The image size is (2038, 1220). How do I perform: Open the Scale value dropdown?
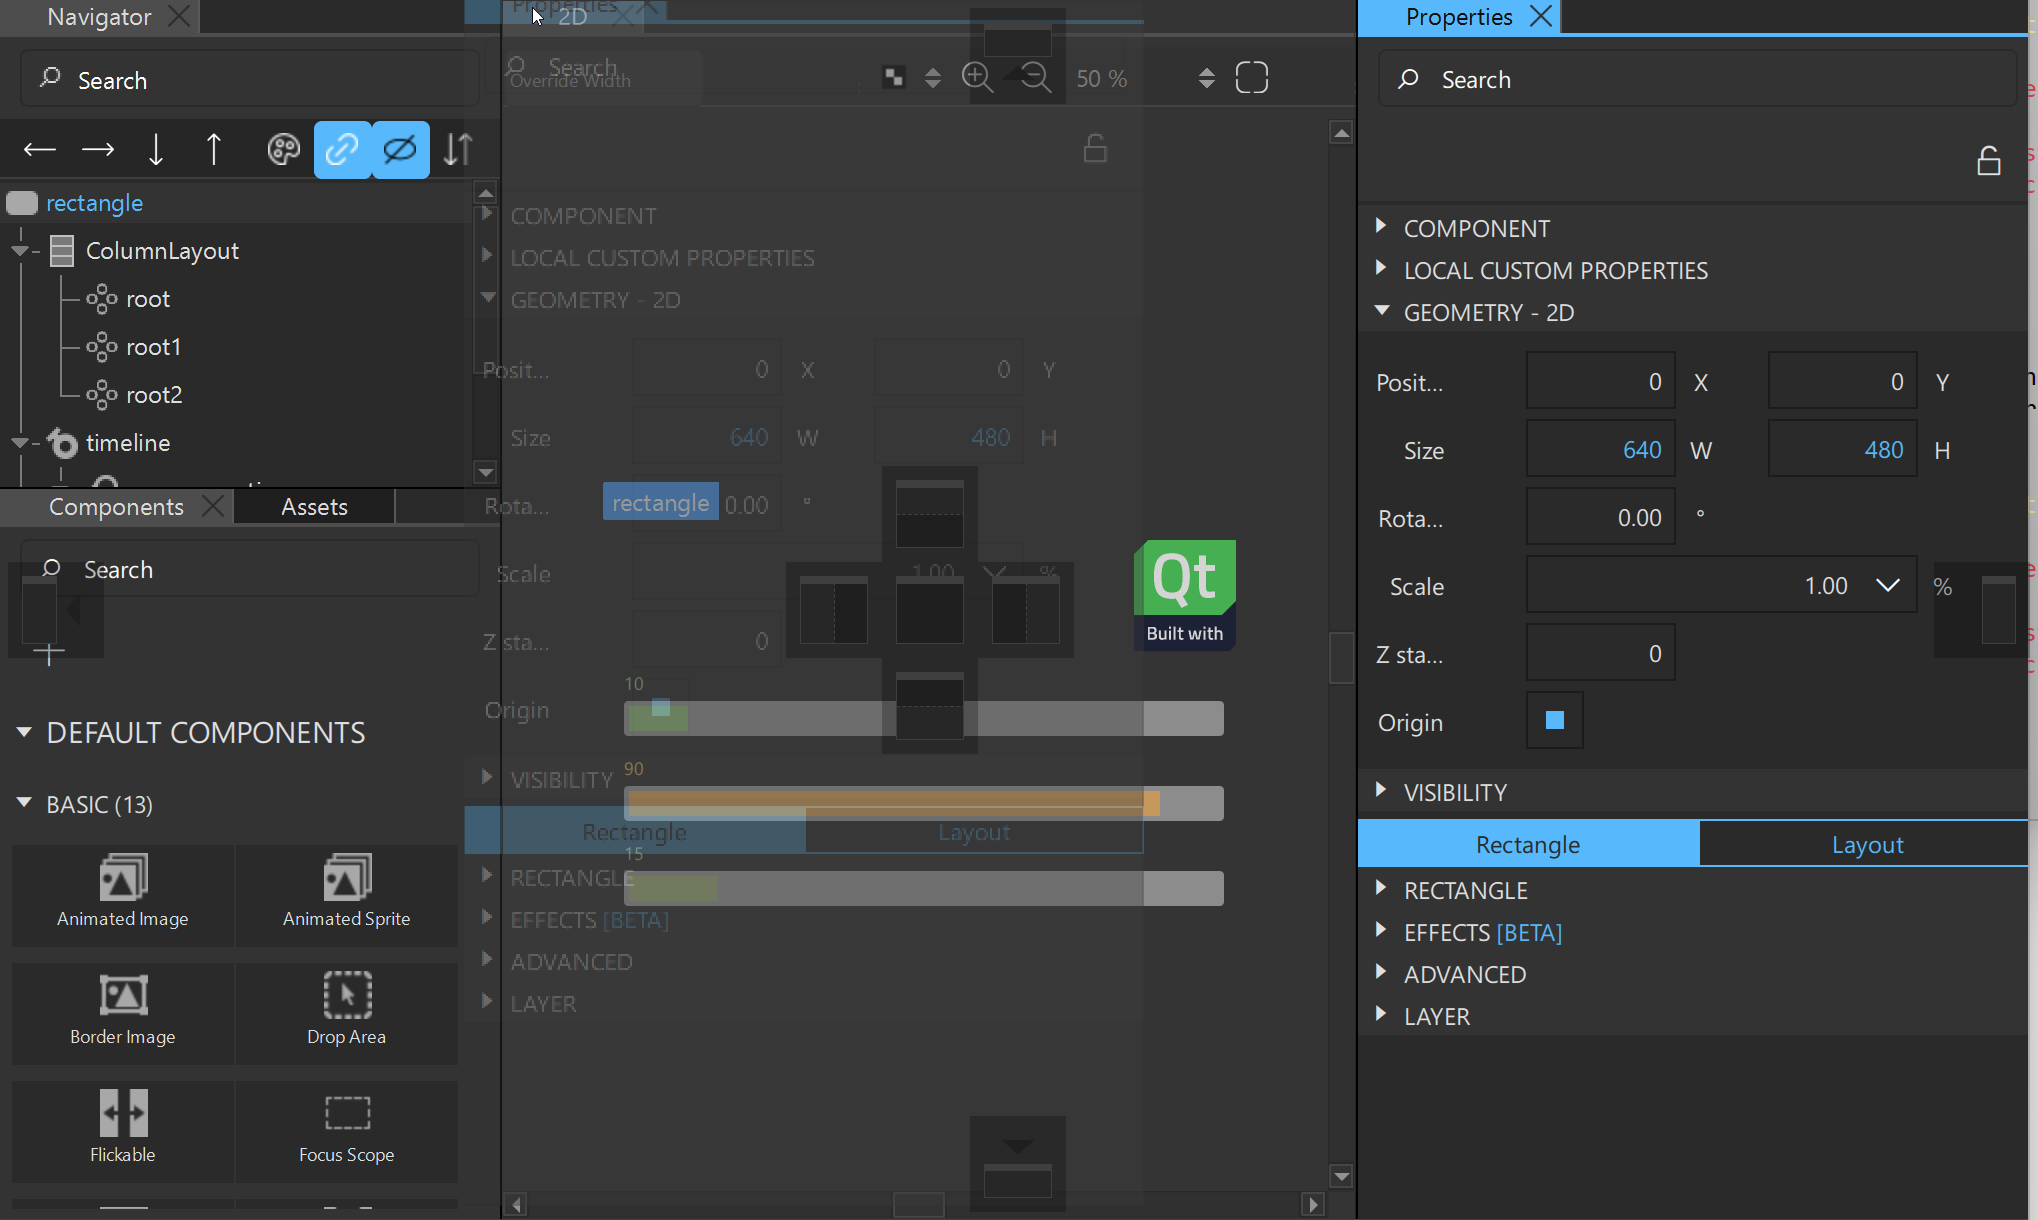(x=1887, y=586)
